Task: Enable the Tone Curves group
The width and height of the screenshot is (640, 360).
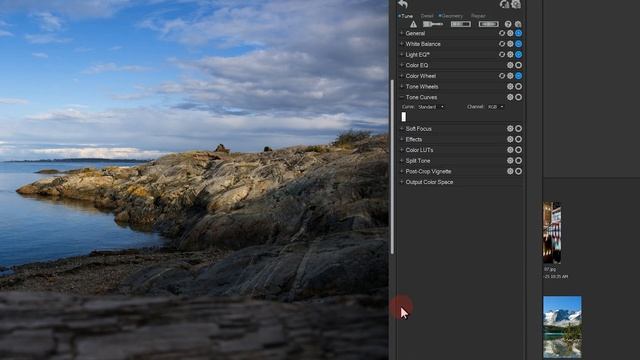Action: [x=518, y=97]
